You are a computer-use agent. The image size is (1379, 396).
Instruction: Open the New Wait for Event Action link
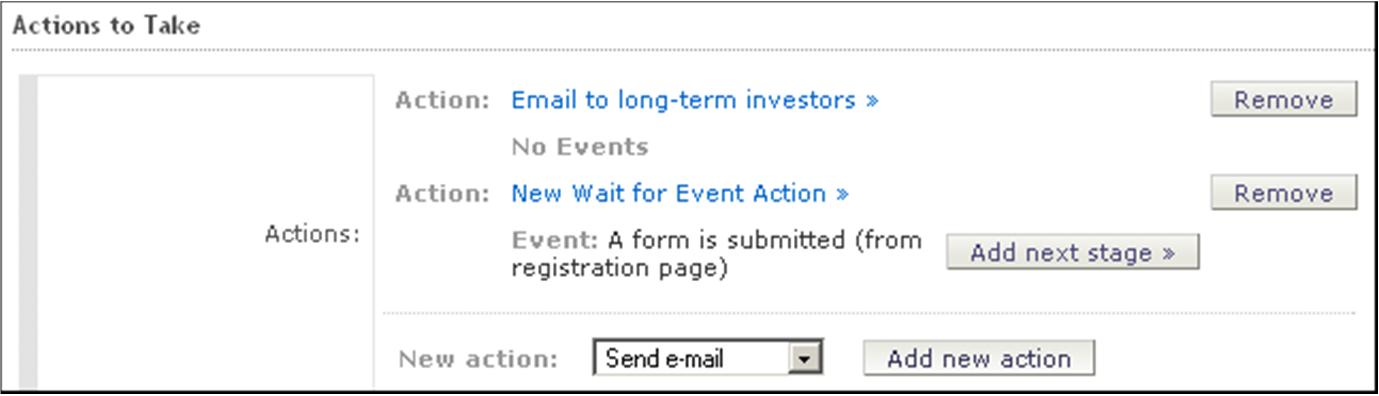[x=680, y=193]
